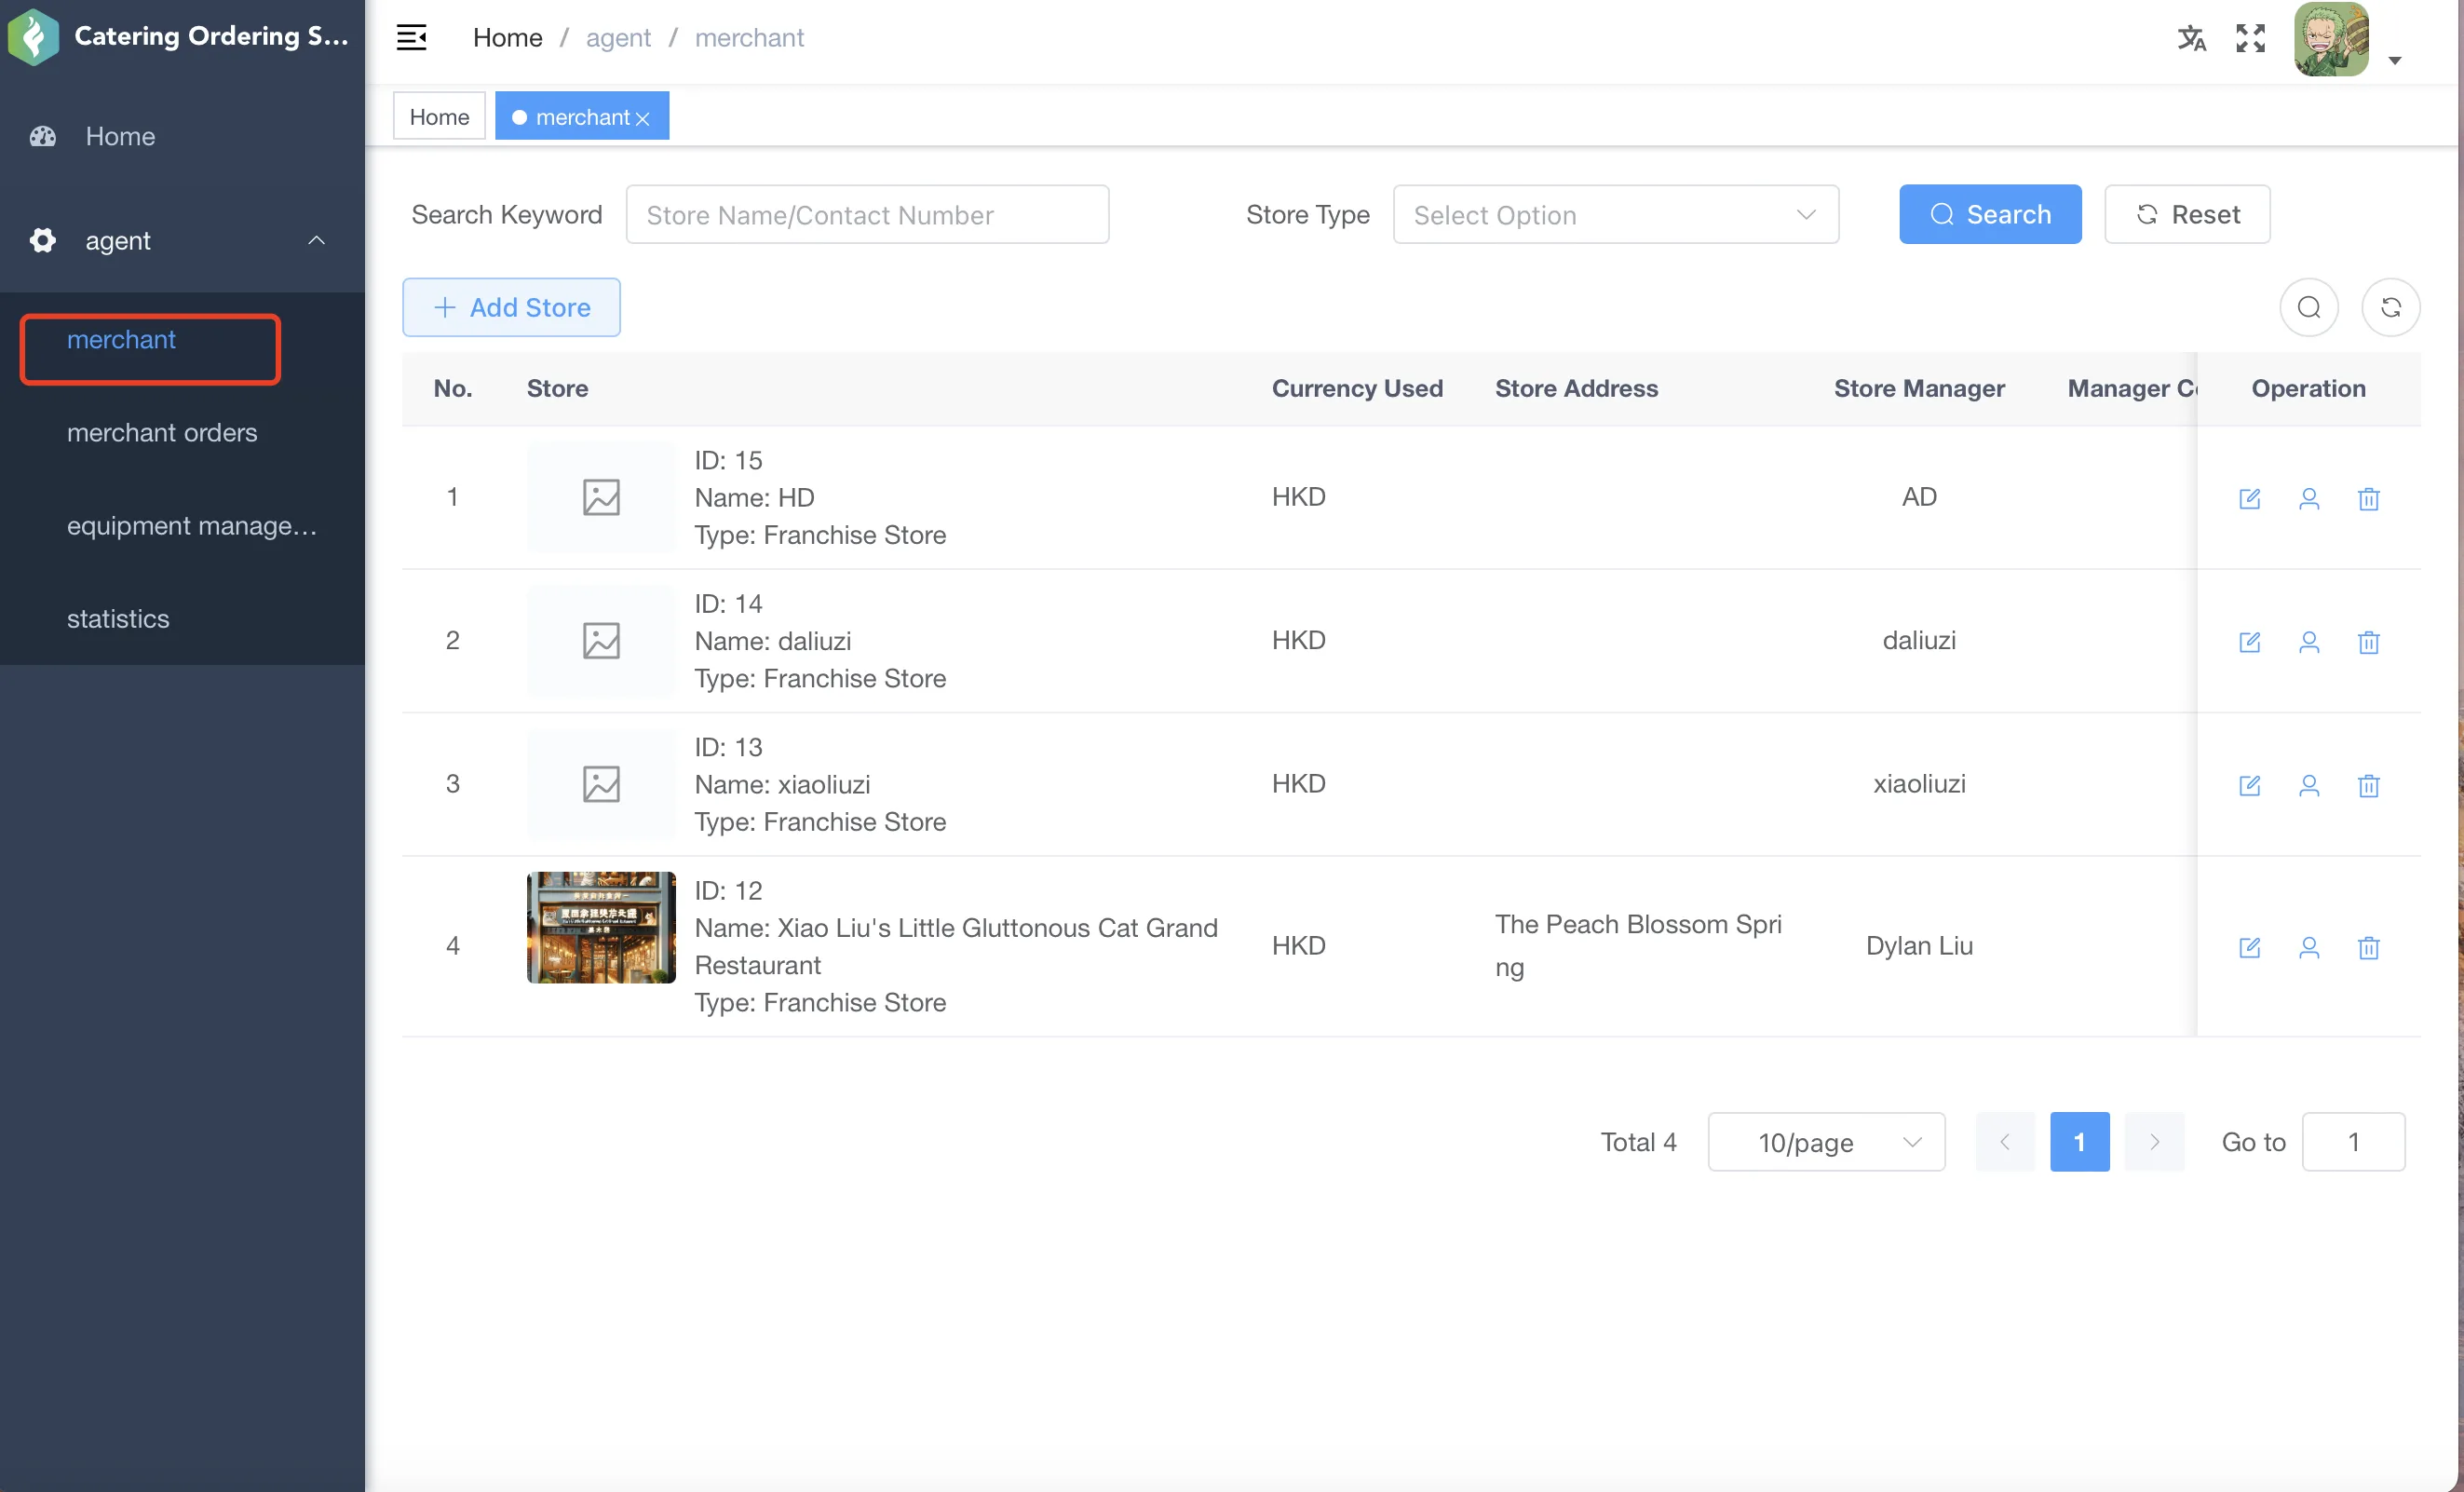This screenshot has height=1492, width=2464.
Task: Click Home in the breadcrumb
Action: [x=508, y=38]
